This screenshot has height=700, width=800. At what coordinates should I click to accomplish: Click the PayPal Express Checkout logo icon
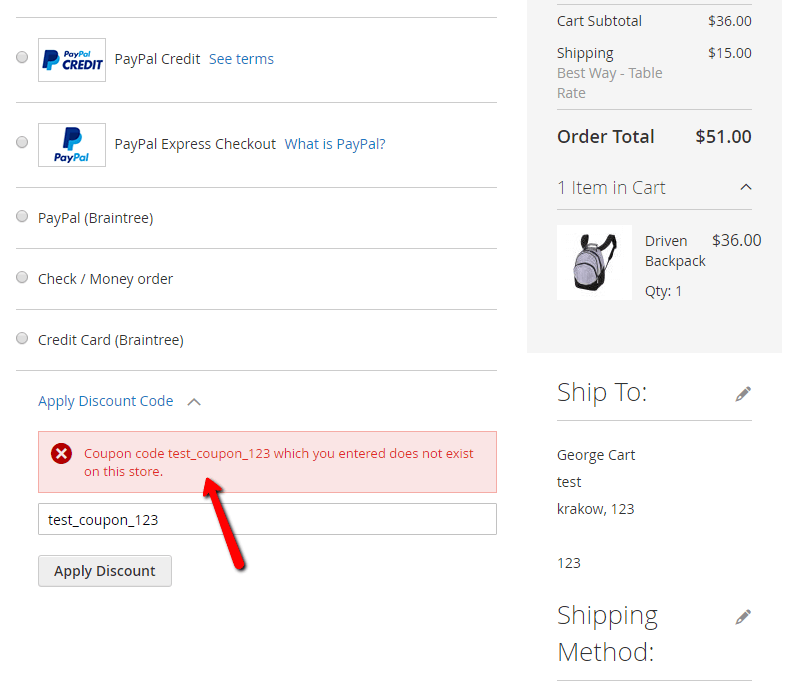point(72,145)
